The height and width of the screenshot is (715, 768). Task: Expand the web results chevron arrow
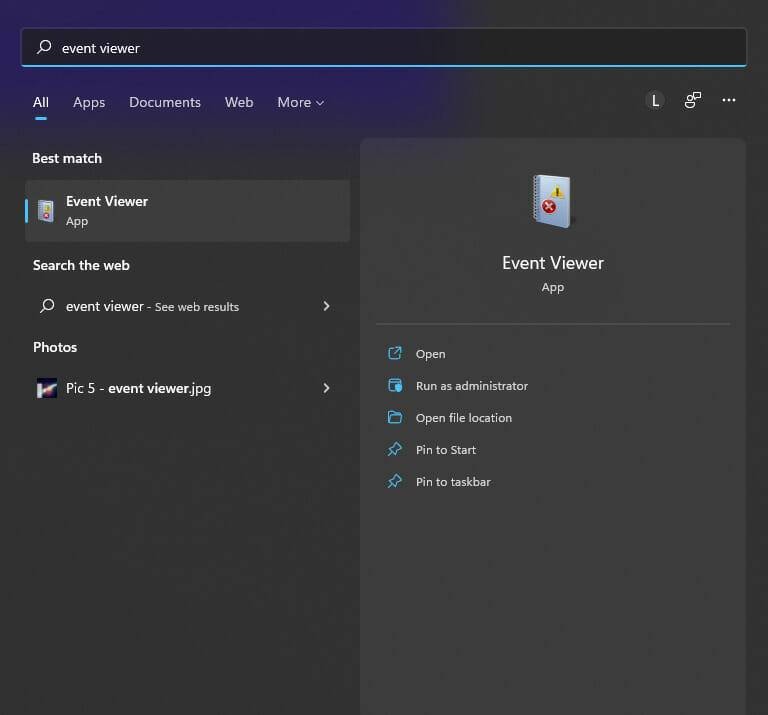coord(326,306)
